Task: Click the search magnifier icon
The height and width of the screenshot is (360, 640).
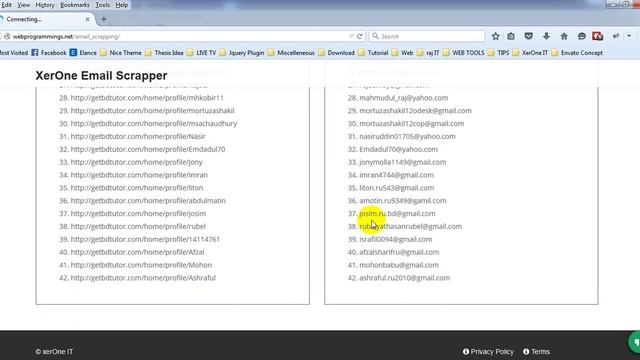Action: pos(375,36)
